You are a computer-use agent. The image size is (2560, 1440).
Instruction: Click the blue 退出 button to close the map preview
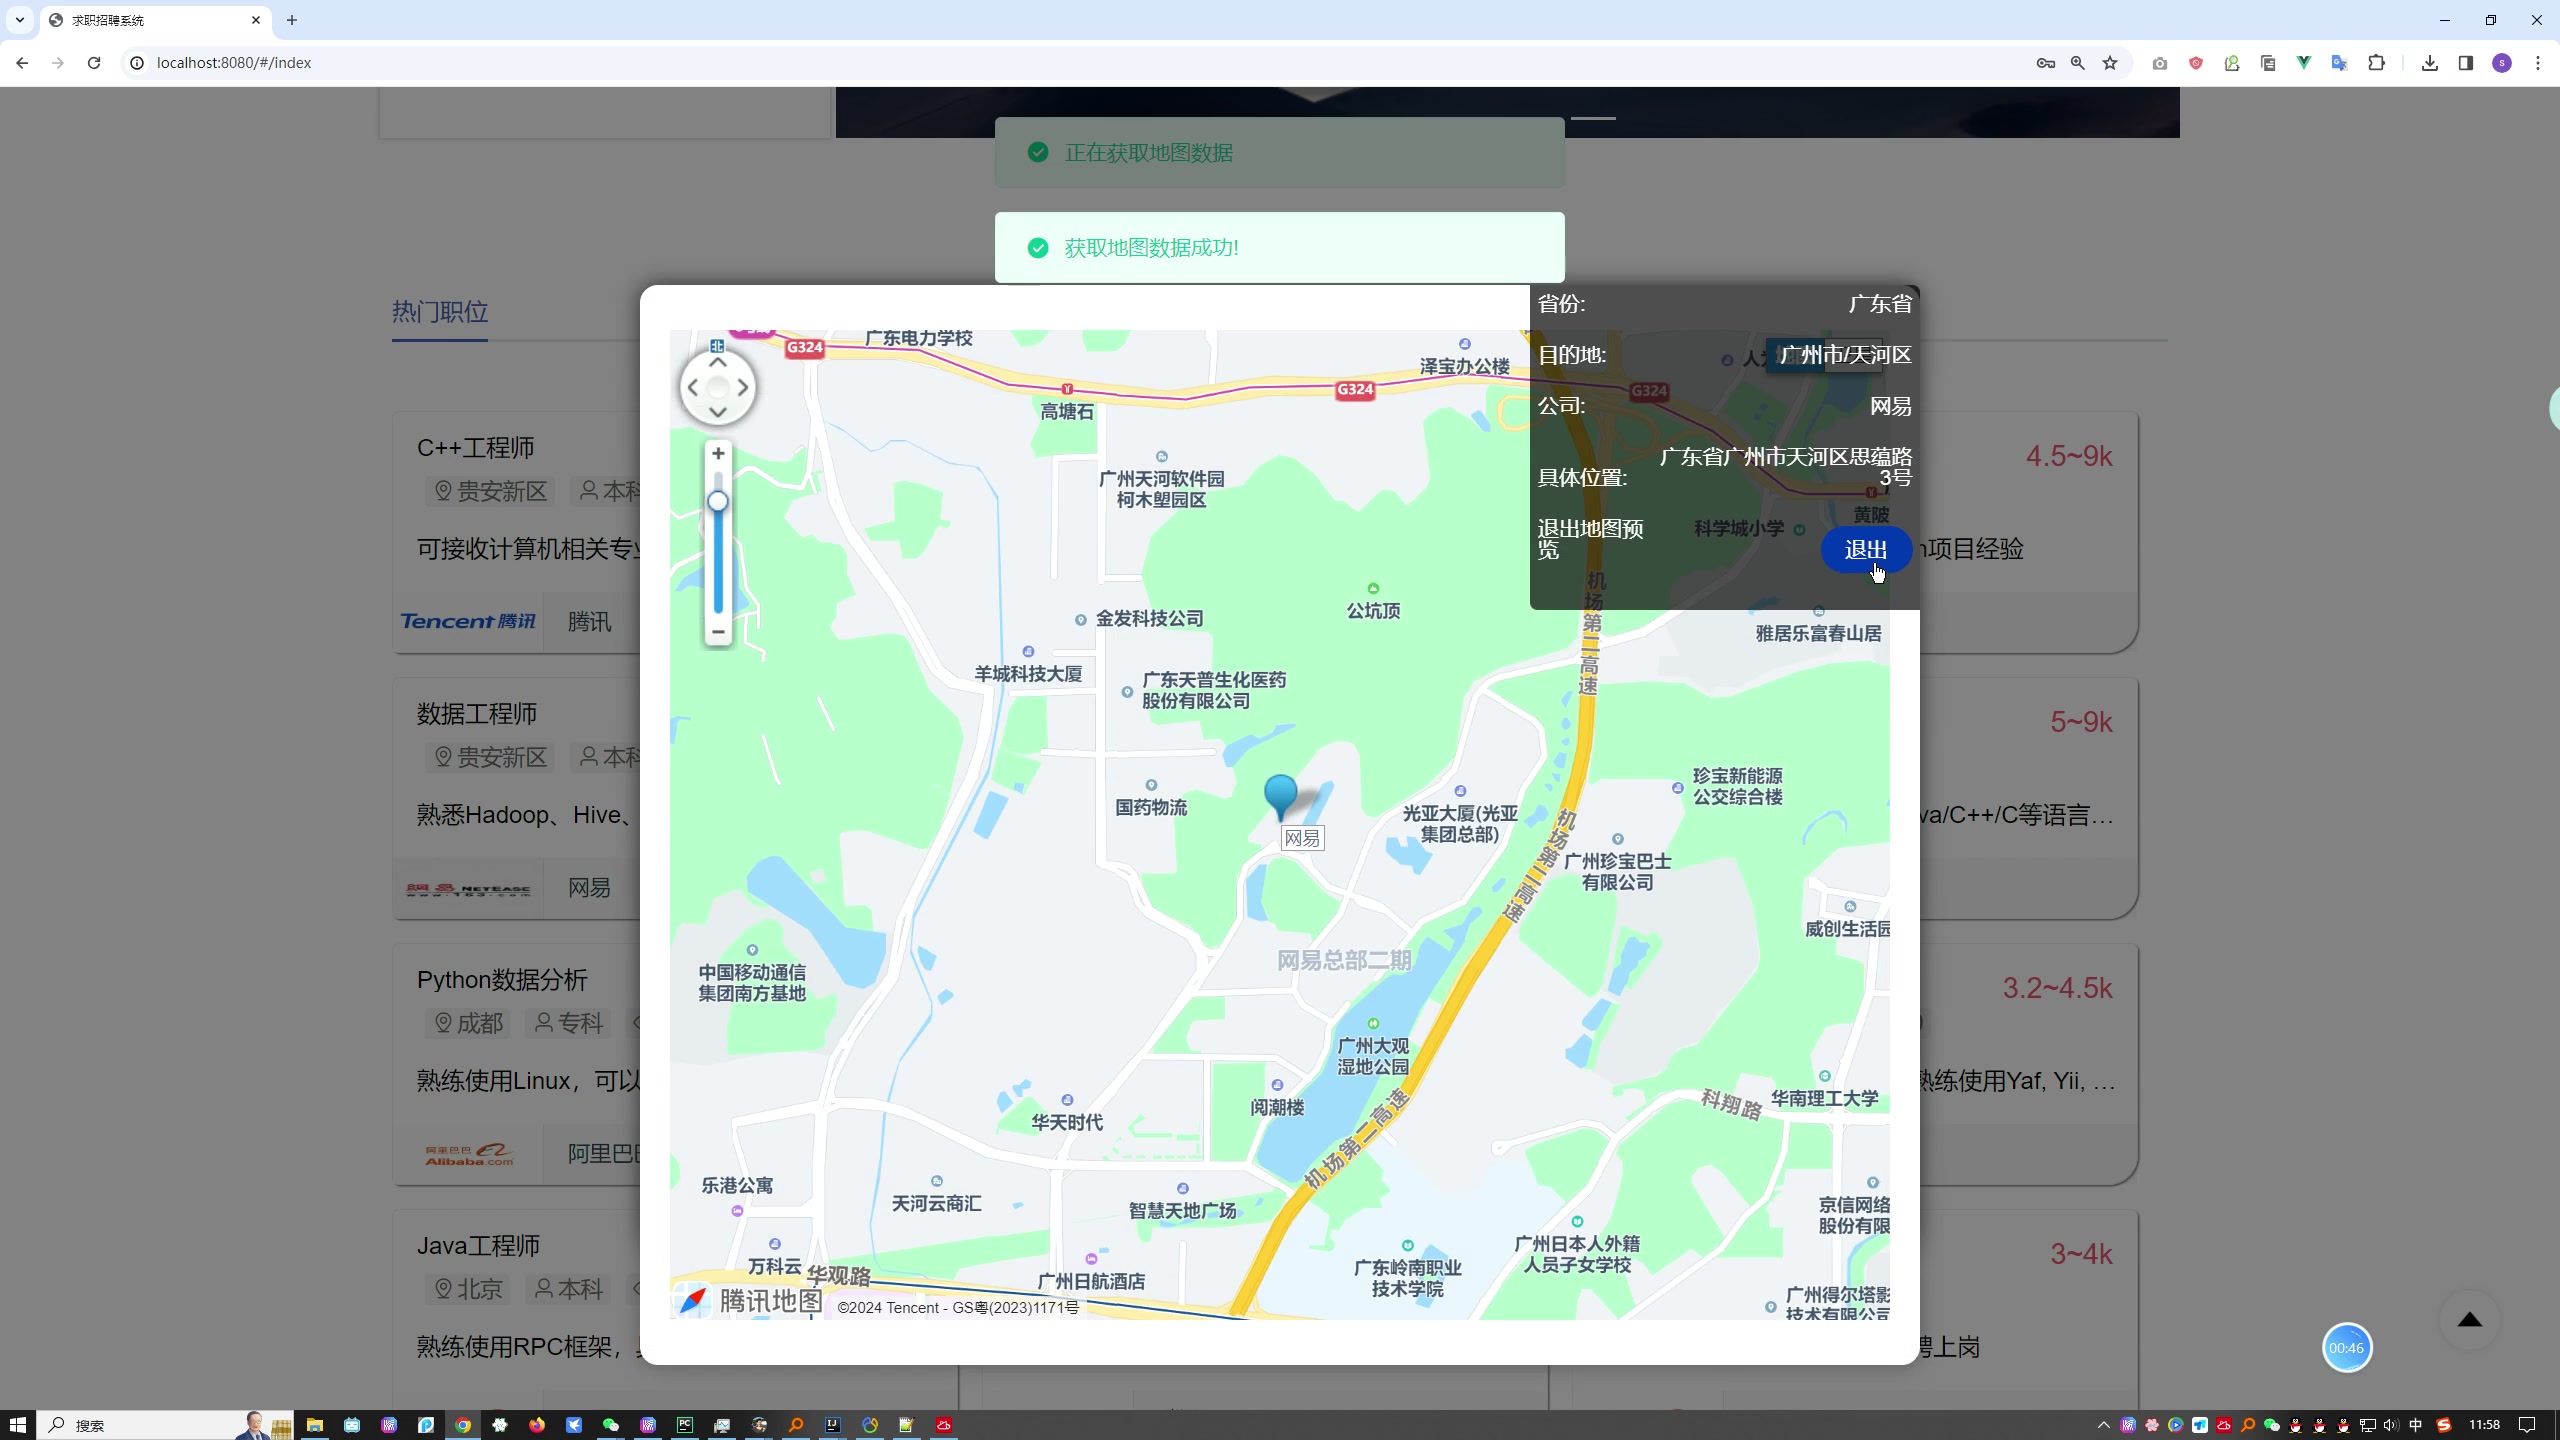tap(1865, 550)
